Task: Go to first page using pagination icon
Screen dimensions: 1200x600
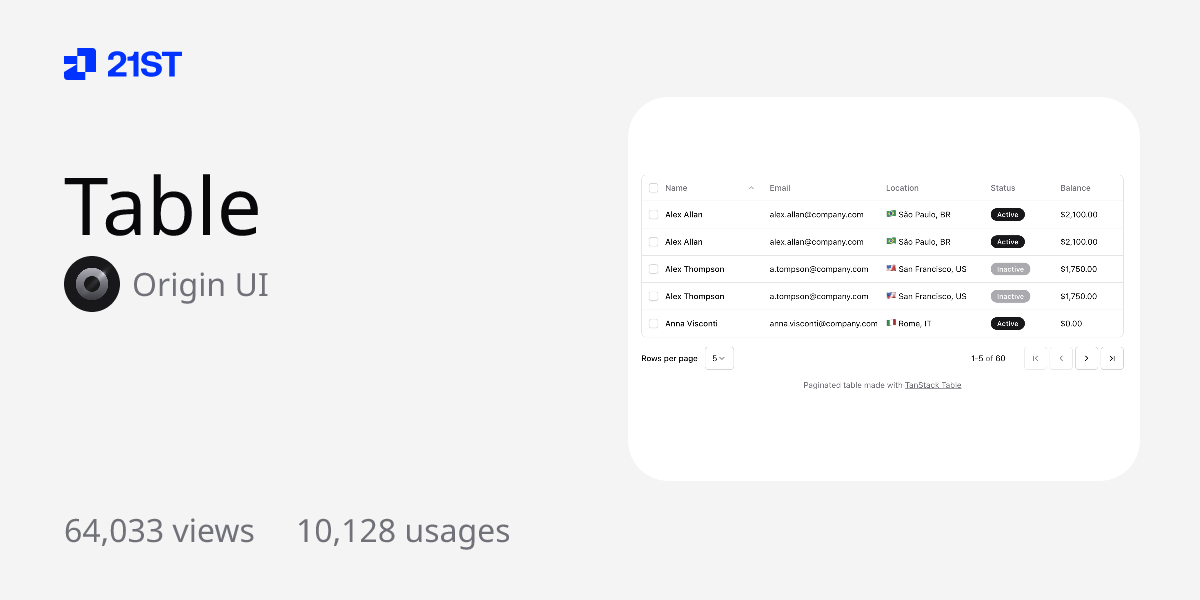Action: coord(1035,358)
